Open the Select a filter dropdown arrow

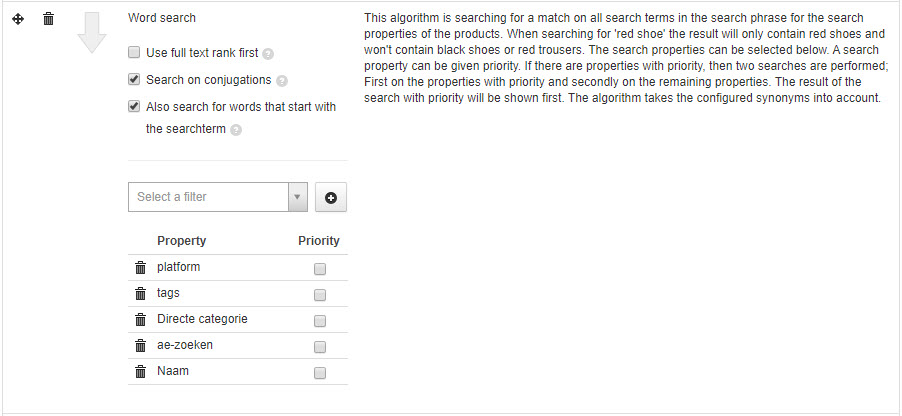(297, 197)
